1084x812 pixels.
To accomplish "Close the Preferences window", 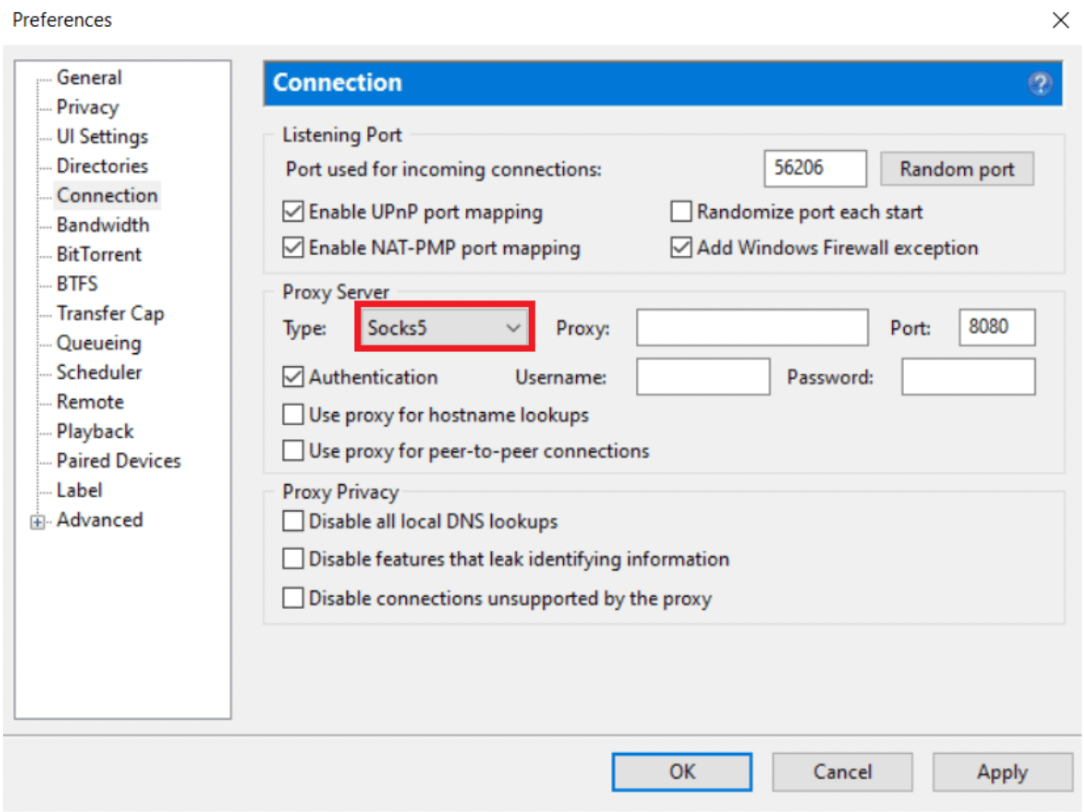I will click(x=1060, y=20).
